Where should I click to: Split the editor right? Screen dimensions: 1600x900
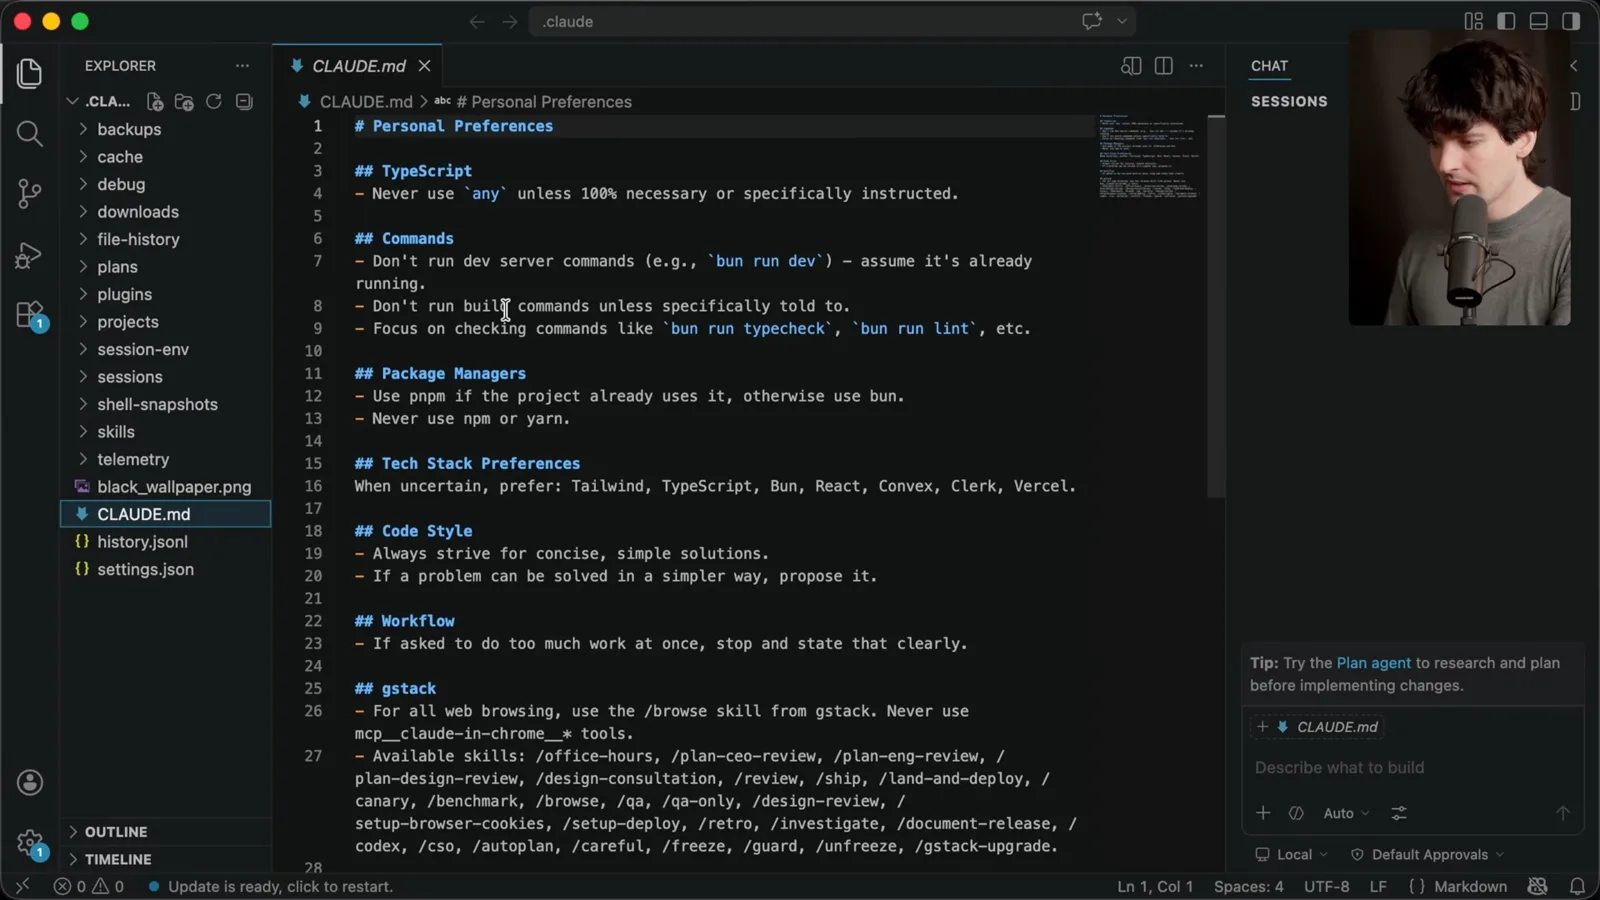pos(1164,66)
